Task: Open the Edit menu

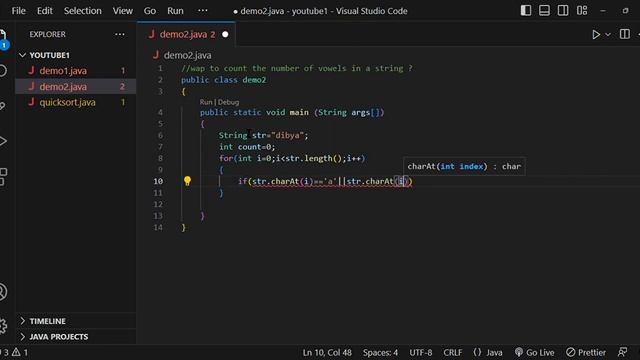Action: tap(44, 11)
